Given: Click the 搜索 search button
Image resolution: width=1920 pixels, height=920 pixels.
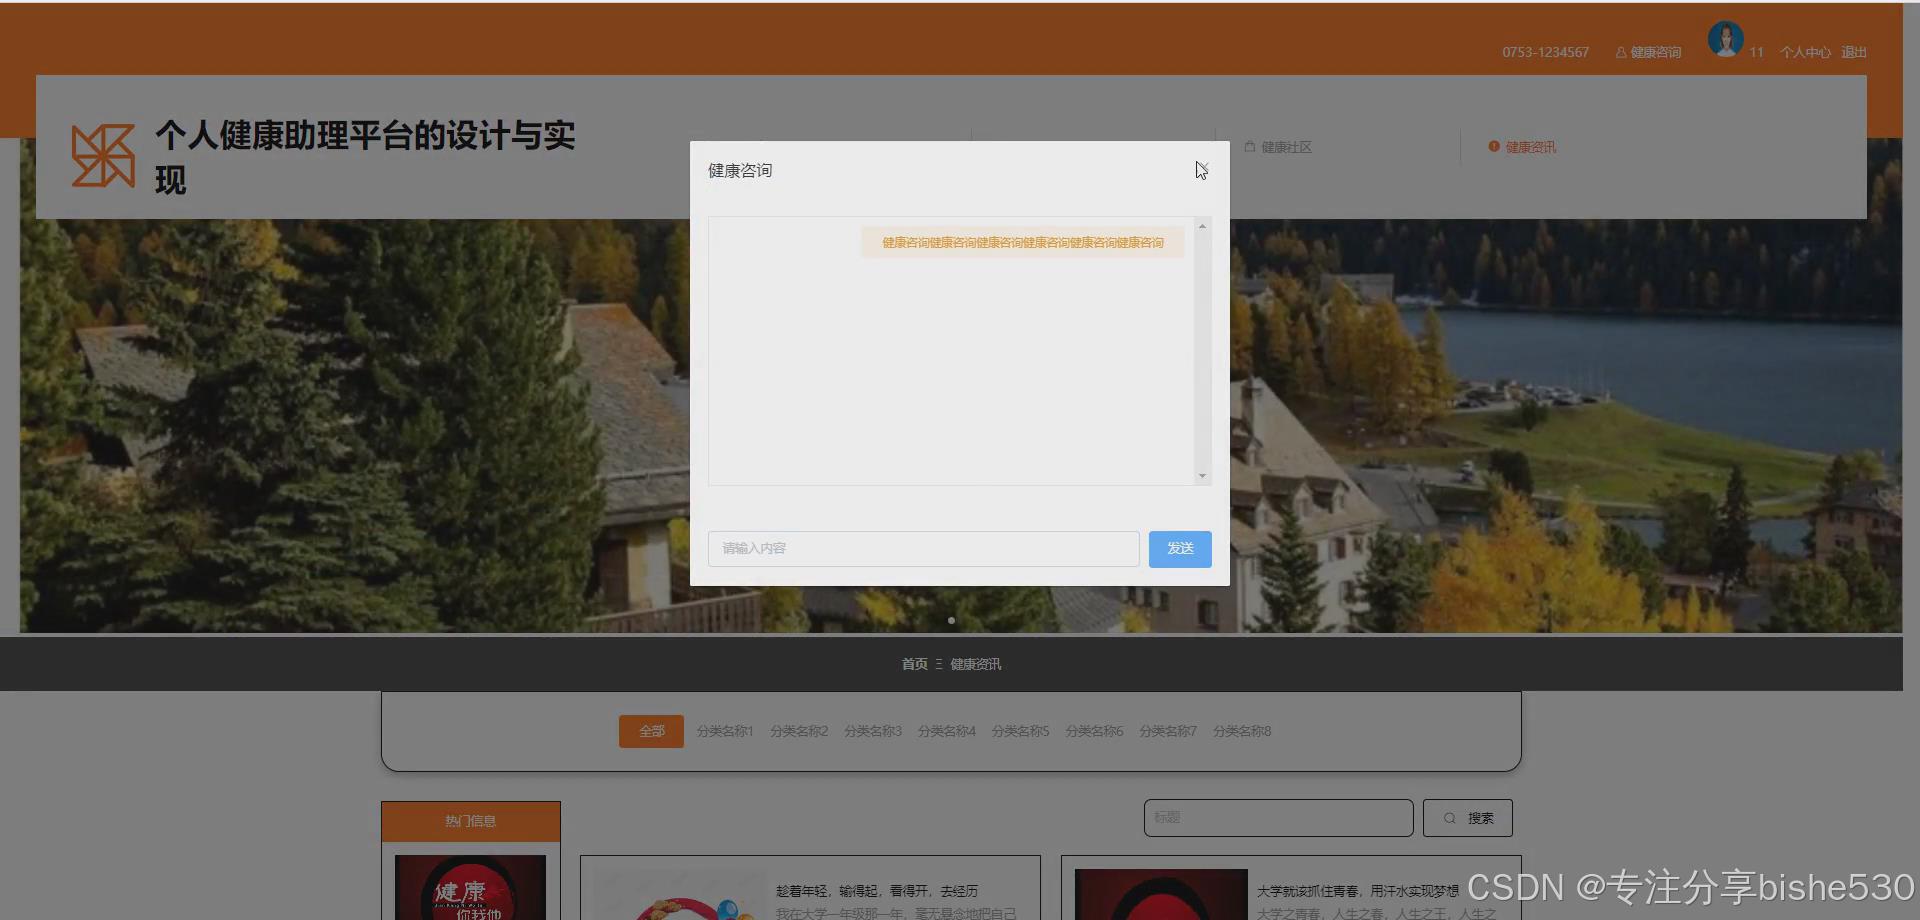Looking at the screenshot, I should tap(1468, 818).
